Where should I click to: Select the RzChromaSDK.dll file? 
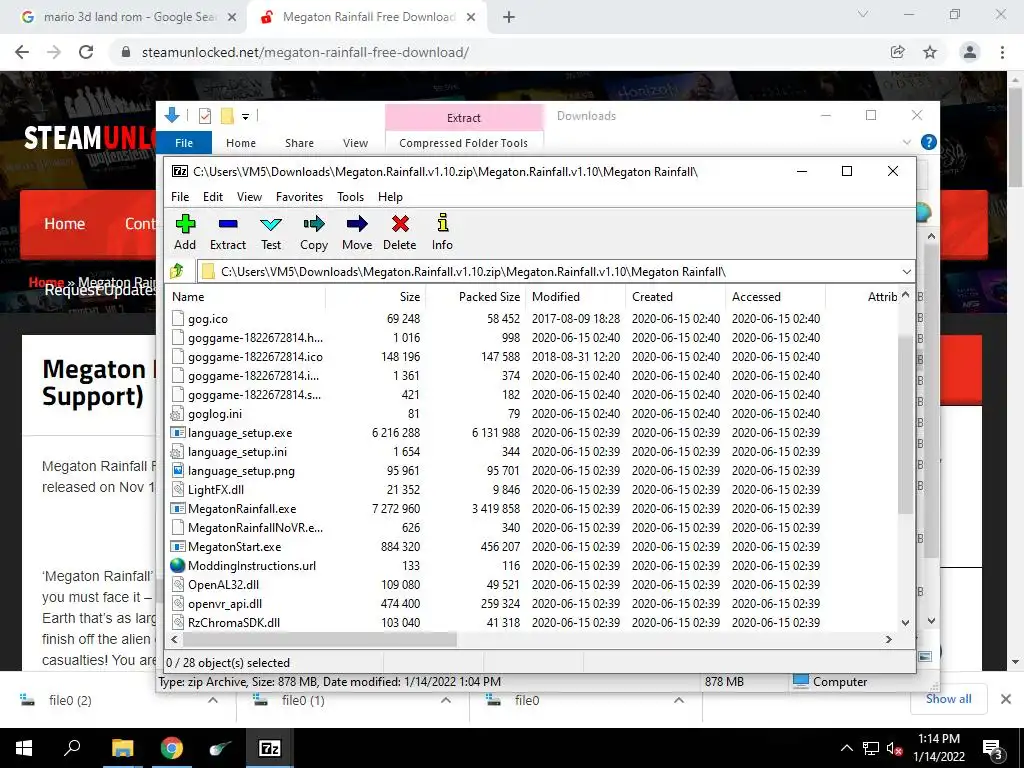click(x=234, y=622)
